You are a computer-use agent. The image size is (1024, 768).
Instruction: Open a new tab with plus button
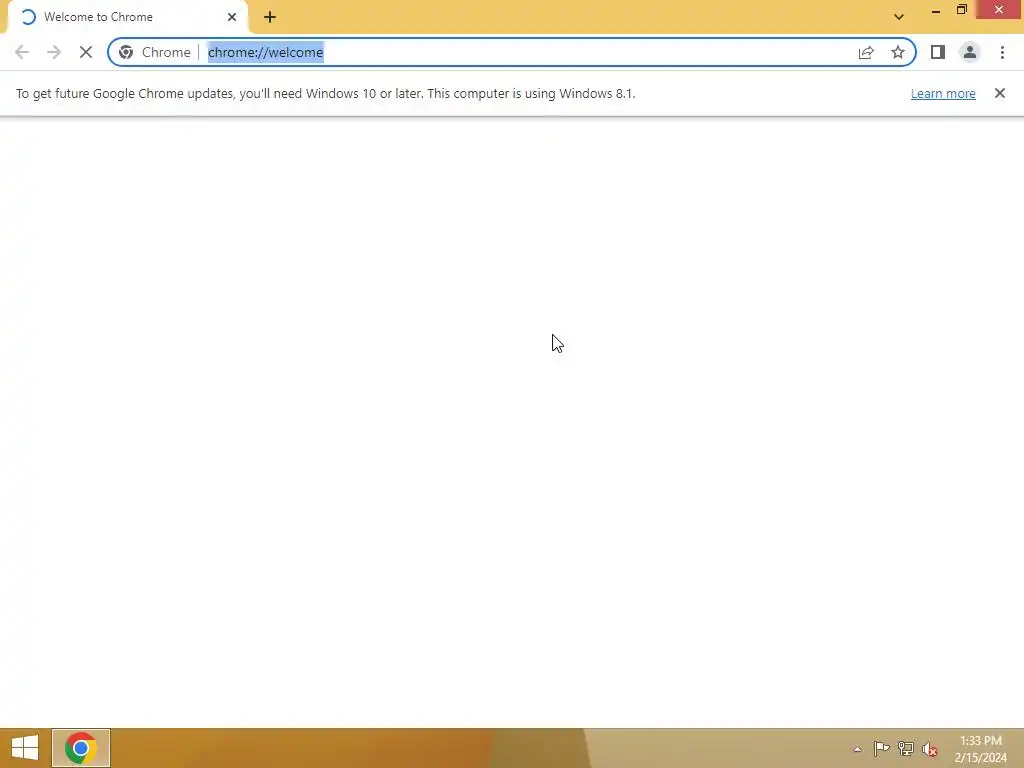(270, 17)
